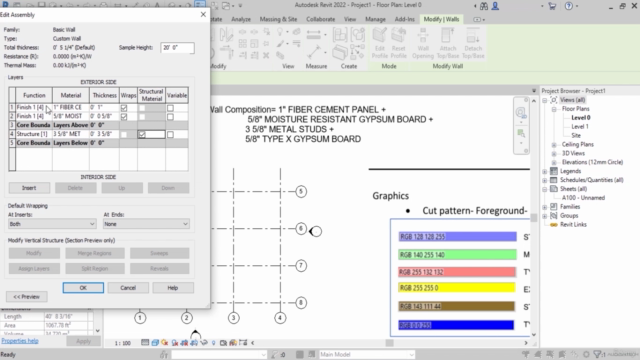Click the 1 : 100 view scale

(123, 343)
